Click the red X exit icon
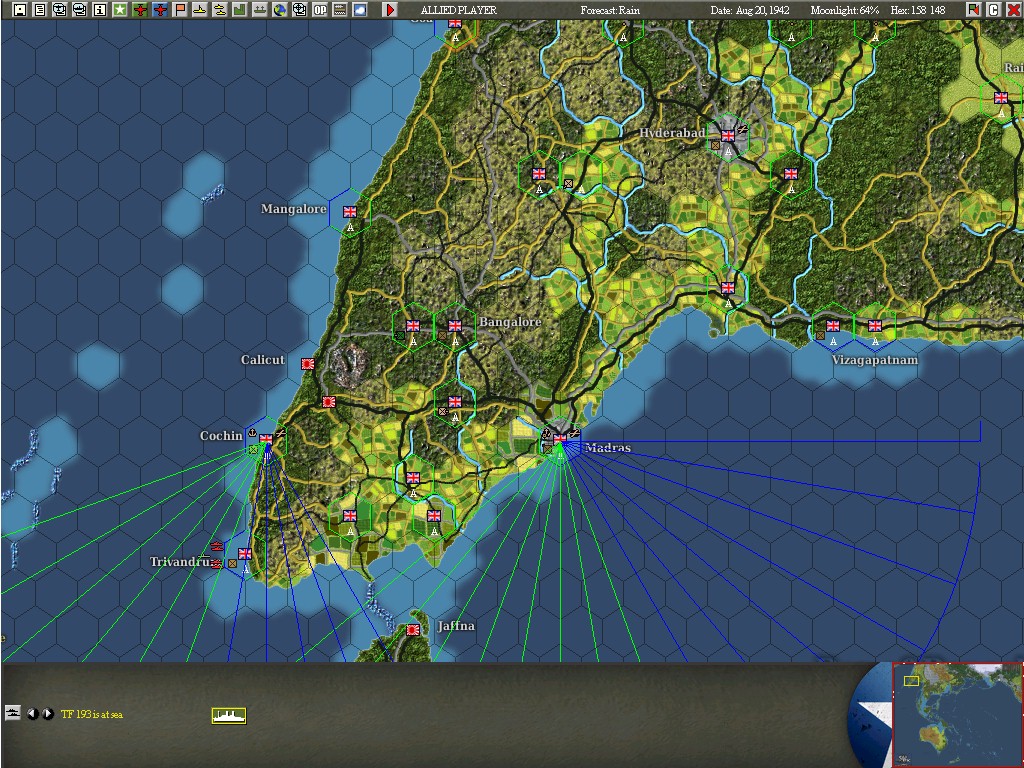The width and height of the screenshot is (1024, 768). [x=1013, y=10]
